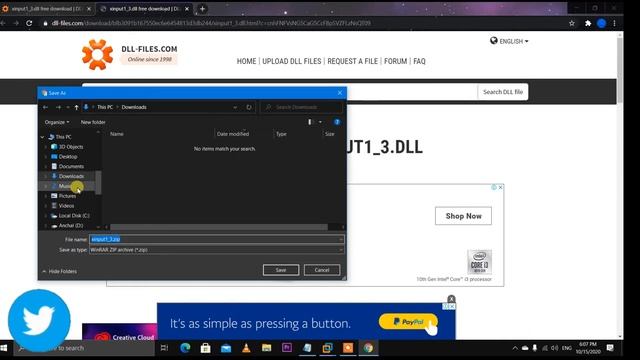Close the Intel ad with X

coord(501,187)
